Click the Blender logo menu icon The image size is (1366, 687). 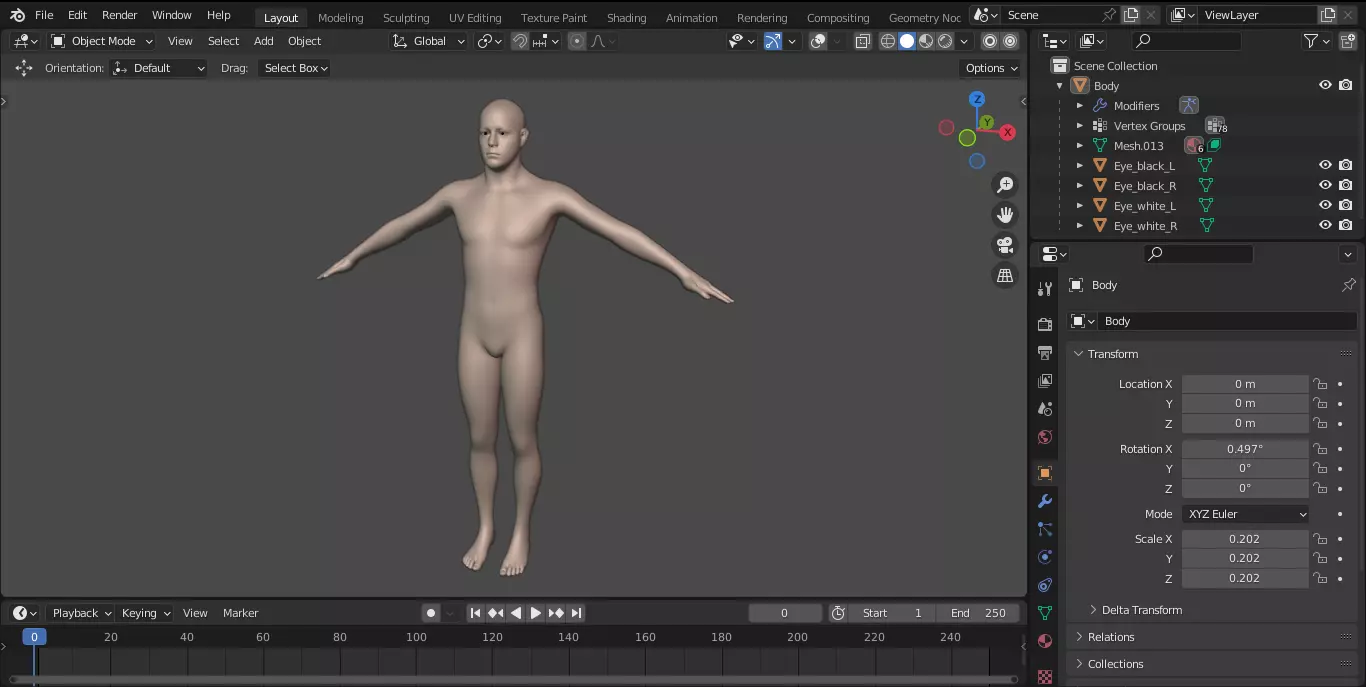[17, 15]
